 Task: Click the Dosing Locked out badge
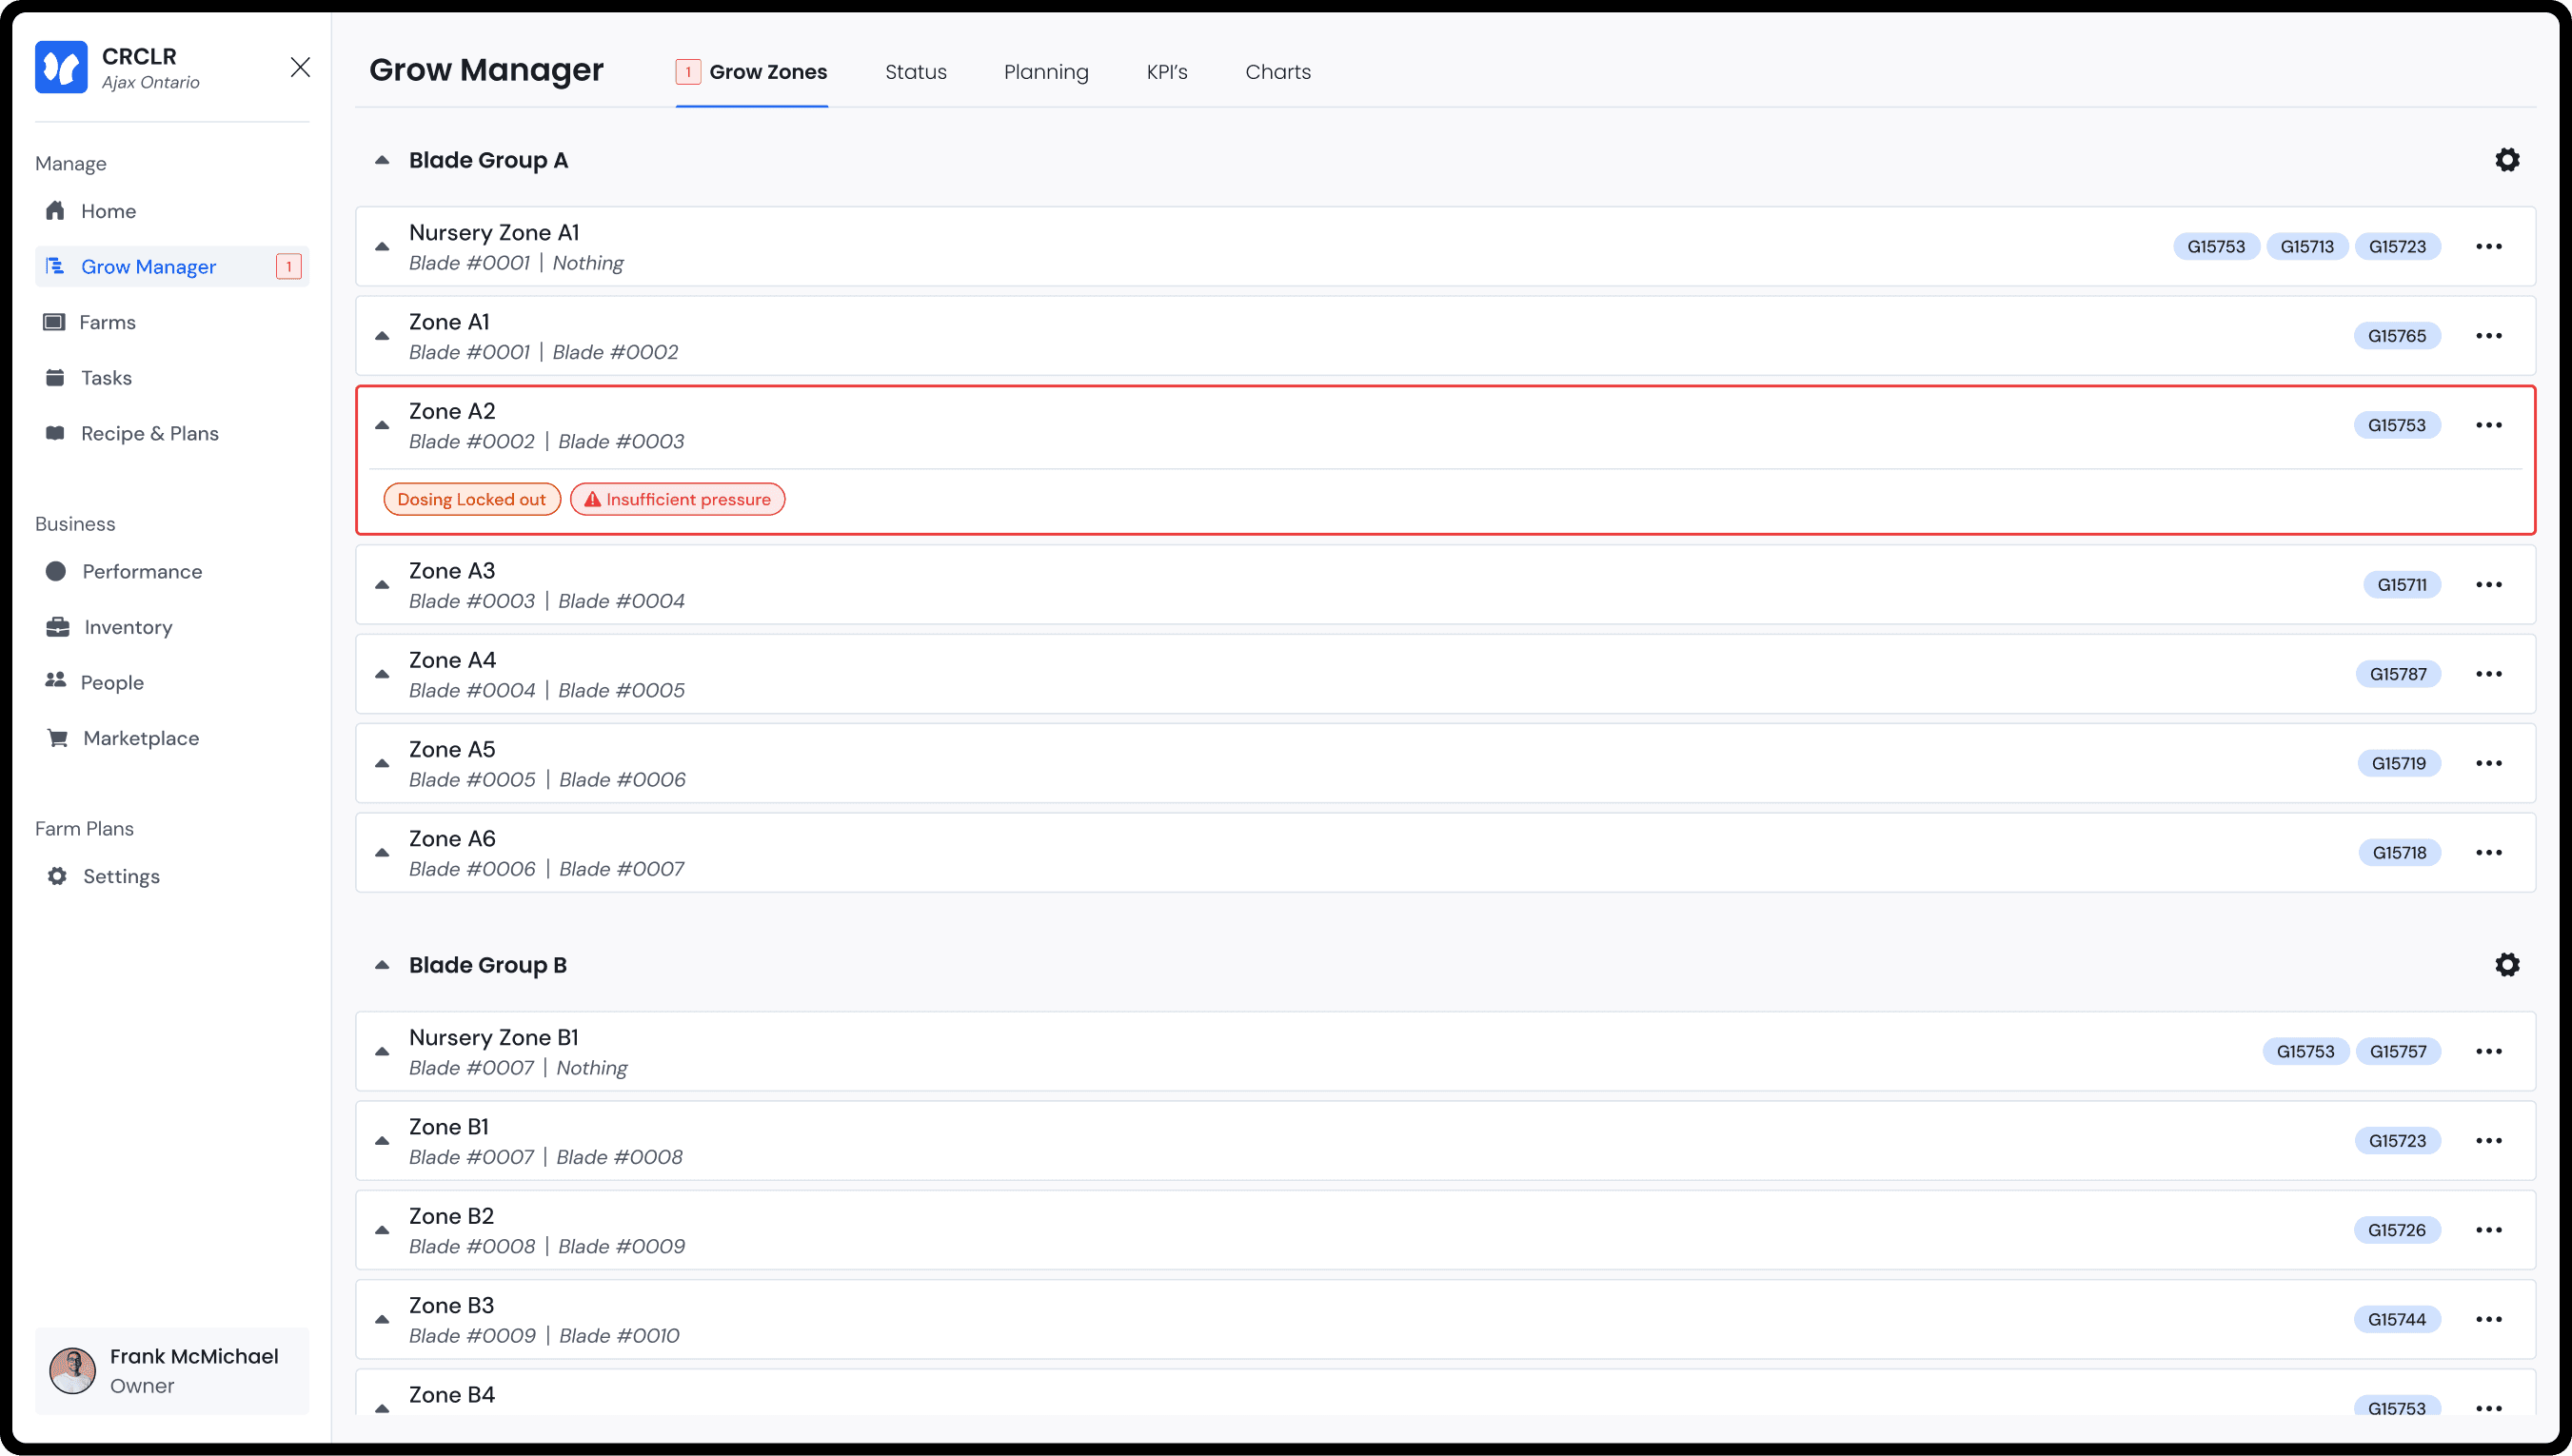pos(472,499)
